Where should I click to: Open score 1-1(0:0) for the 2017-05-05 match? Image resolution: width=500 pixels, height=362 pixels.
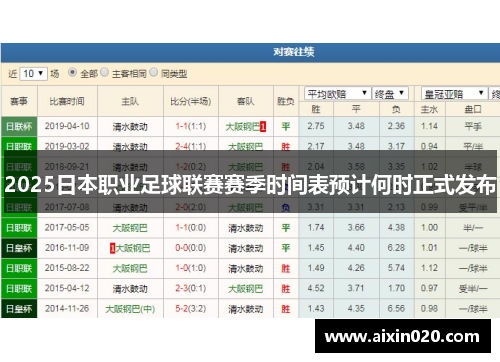point(191,228)
